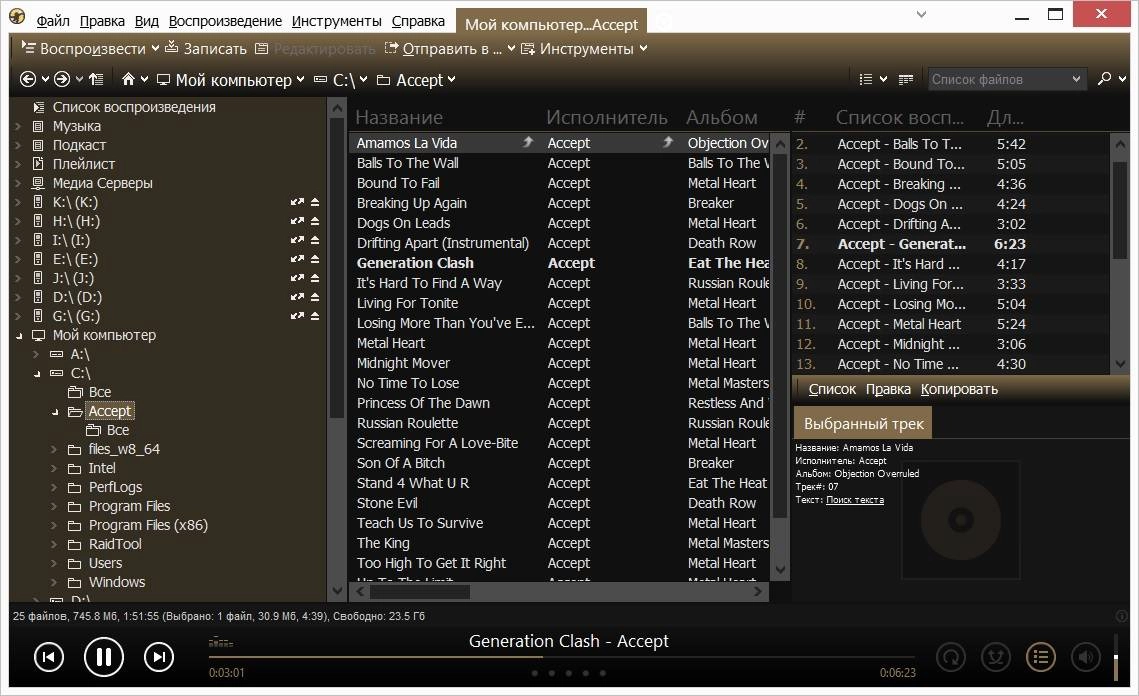Open the C:\ breadcrumb dropdown
Viewport: 1139px width, 696px height.
363,79
